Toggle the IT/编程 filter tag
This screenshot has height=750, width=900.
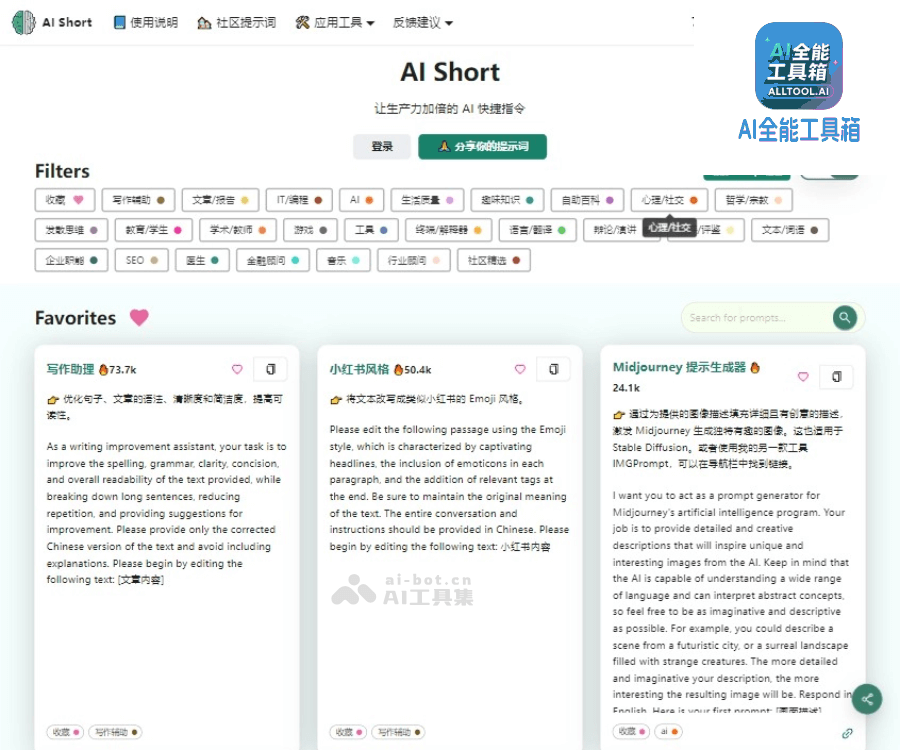(x=299, y=200)
